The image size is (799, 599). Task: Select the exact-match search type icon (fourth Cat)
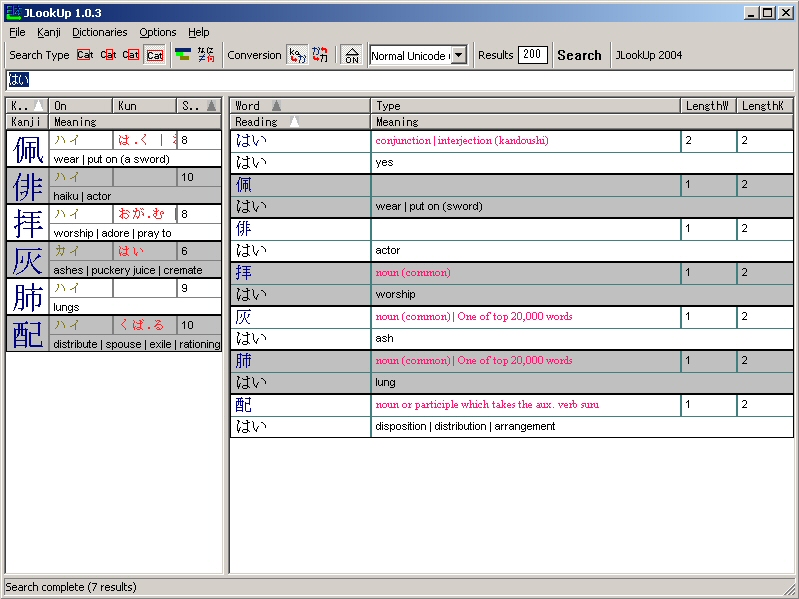tap(155, 55)
